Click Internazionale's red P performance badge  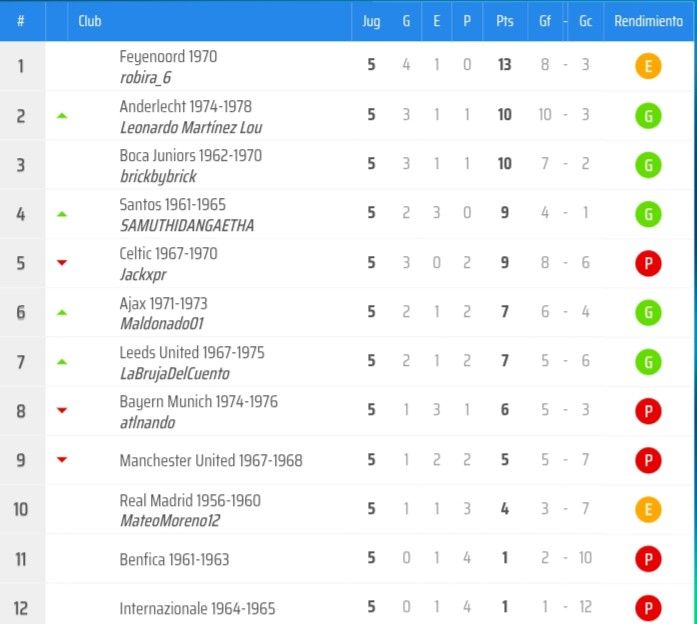point(648,608)
